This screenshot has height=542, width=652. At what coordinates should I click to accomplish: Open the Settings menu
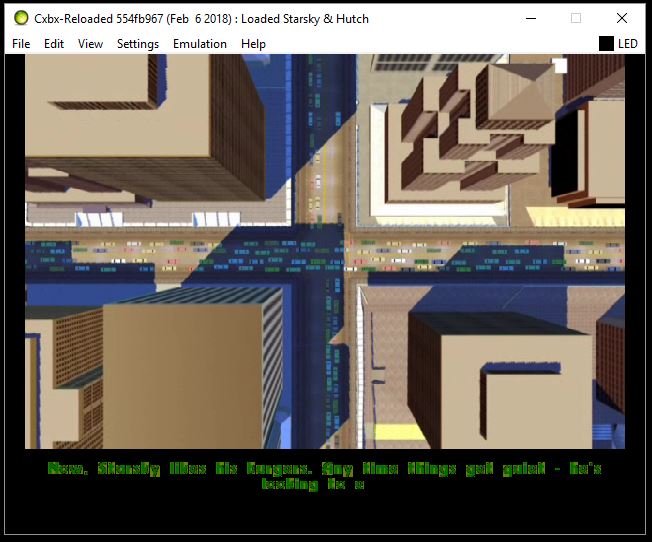(138, 44)
